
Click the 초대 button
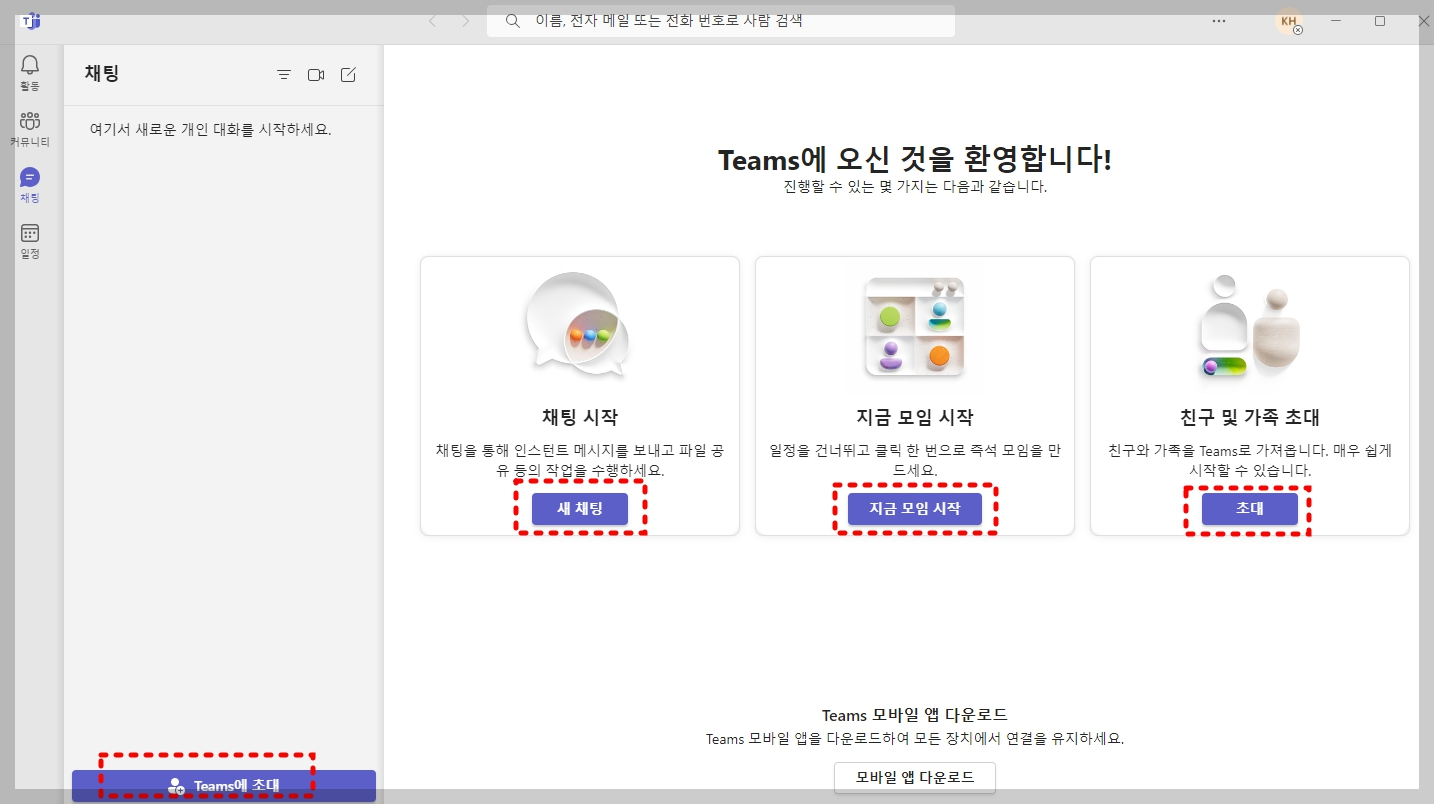pos(1250,509)
